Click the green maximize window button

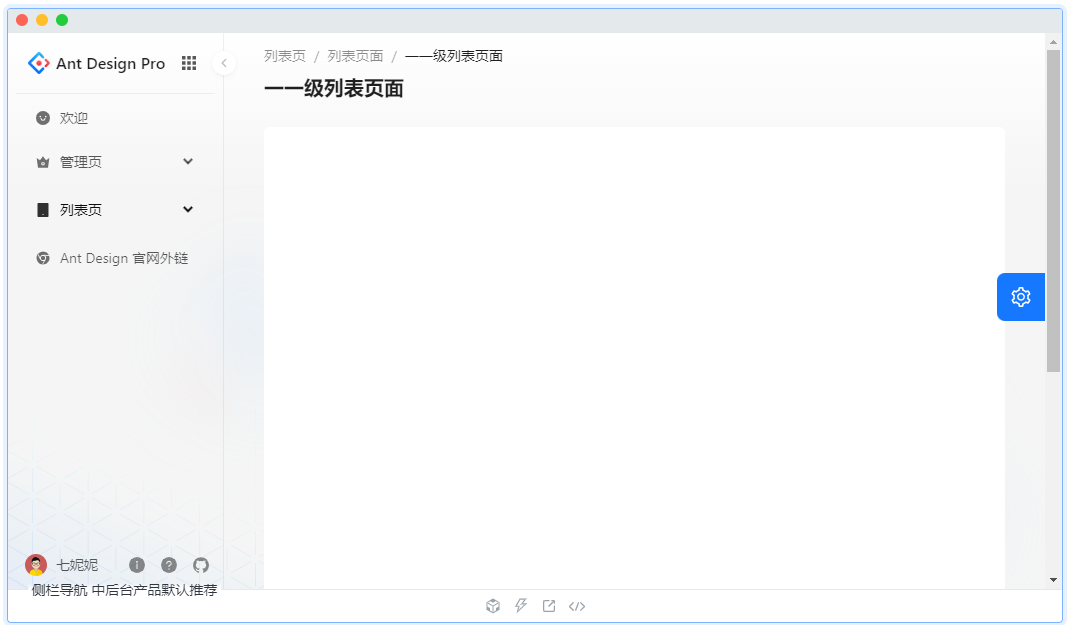(x=62, y=20)
